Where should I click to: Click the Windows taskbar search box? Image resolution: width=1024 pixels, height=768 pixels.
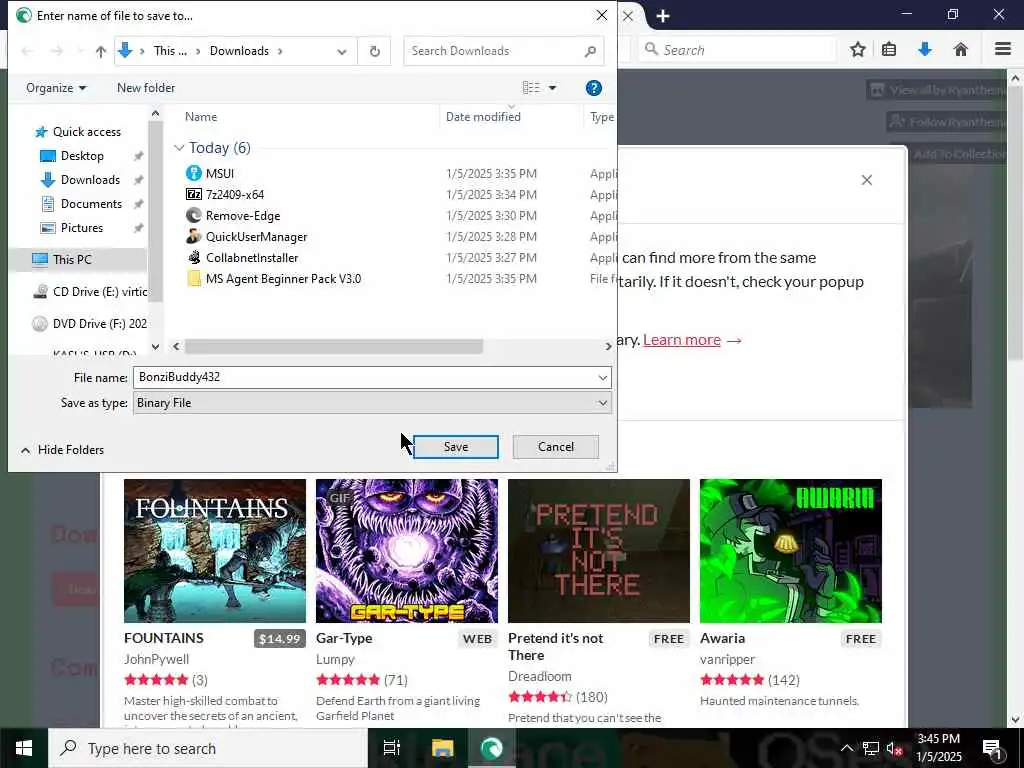click(x=208, y=748)
